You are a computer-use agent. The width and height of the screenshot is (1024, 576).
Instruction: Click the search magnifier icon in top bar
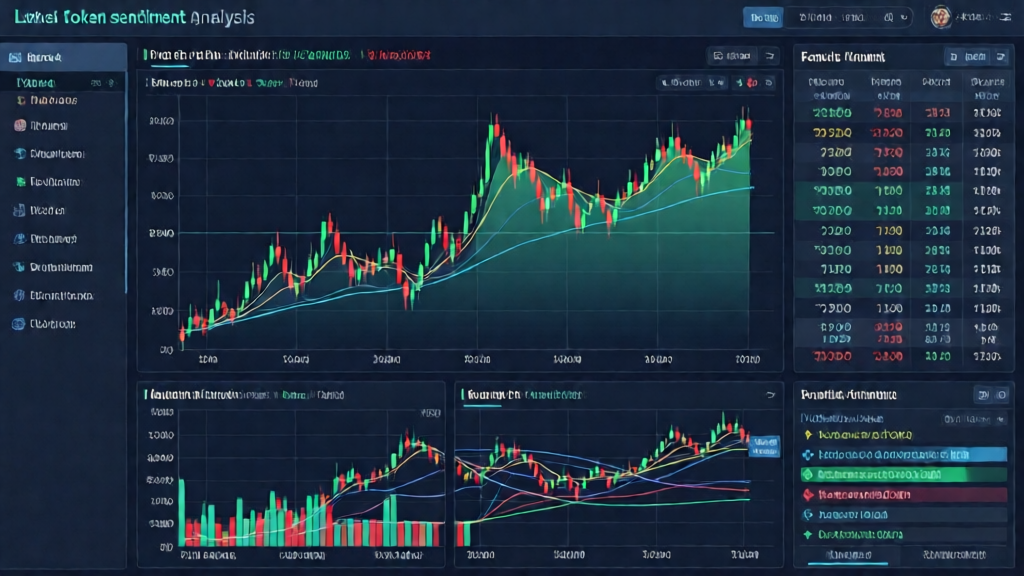click(888, 17)
